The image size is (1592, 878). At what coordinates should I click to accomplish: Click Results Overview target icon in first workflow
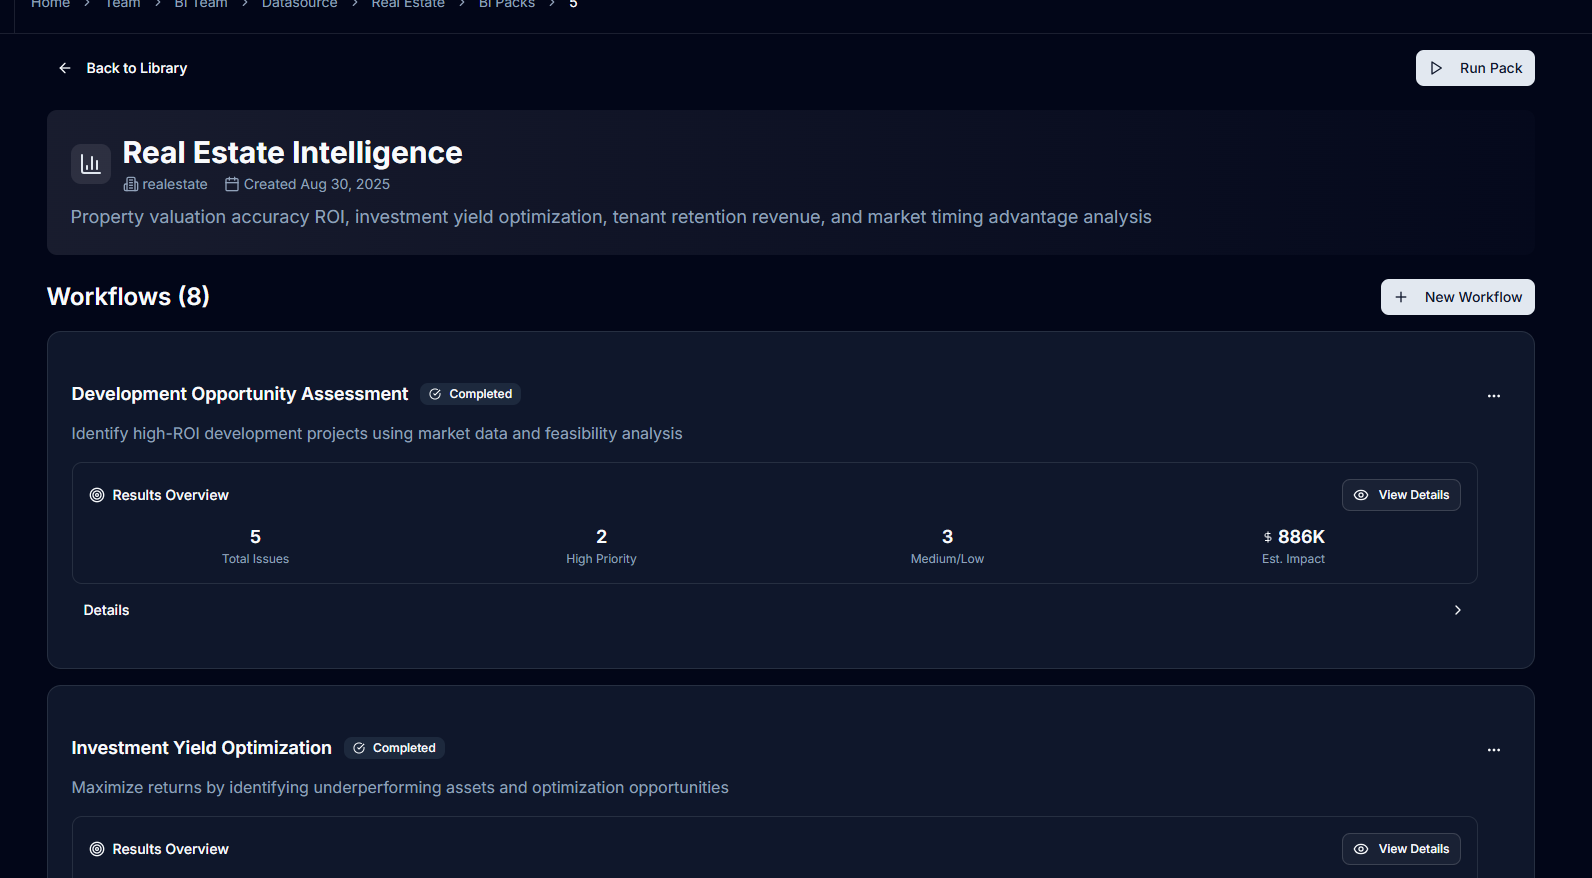(x=97, y=495)
